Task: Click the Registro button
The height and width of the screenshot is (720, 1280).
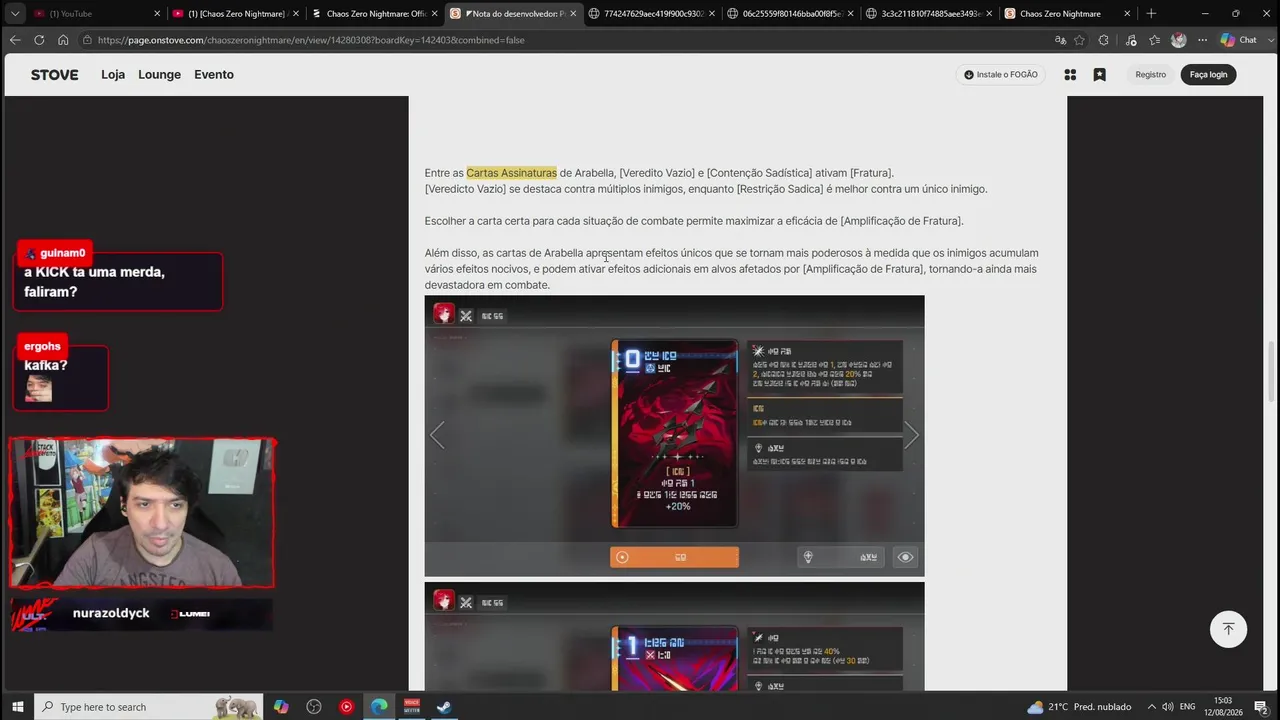Action: coord(1150,75)
